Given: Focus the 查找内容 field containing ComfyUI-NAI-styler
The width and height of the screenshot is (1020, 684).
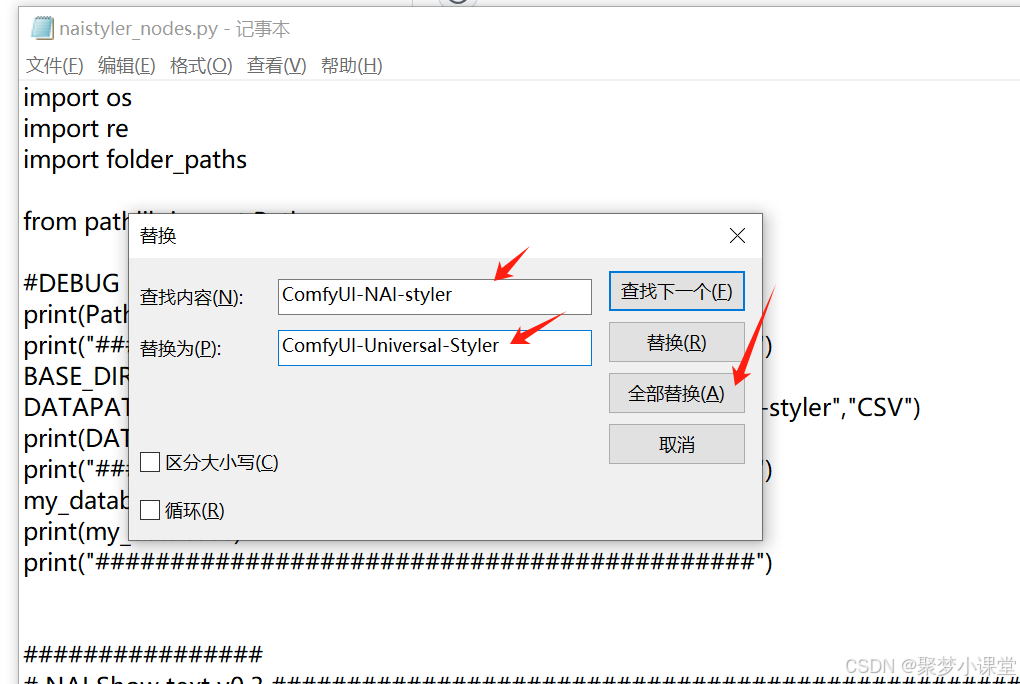Looking at the screenshot, I should 435,297.
